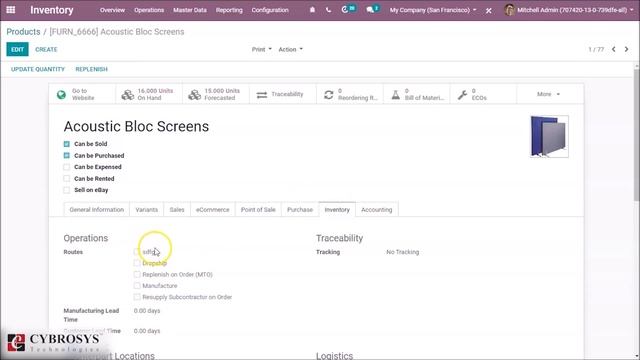The height and width of the screenshot is (360, 640).
Task: Click the CREATE button
Action: 46,49
